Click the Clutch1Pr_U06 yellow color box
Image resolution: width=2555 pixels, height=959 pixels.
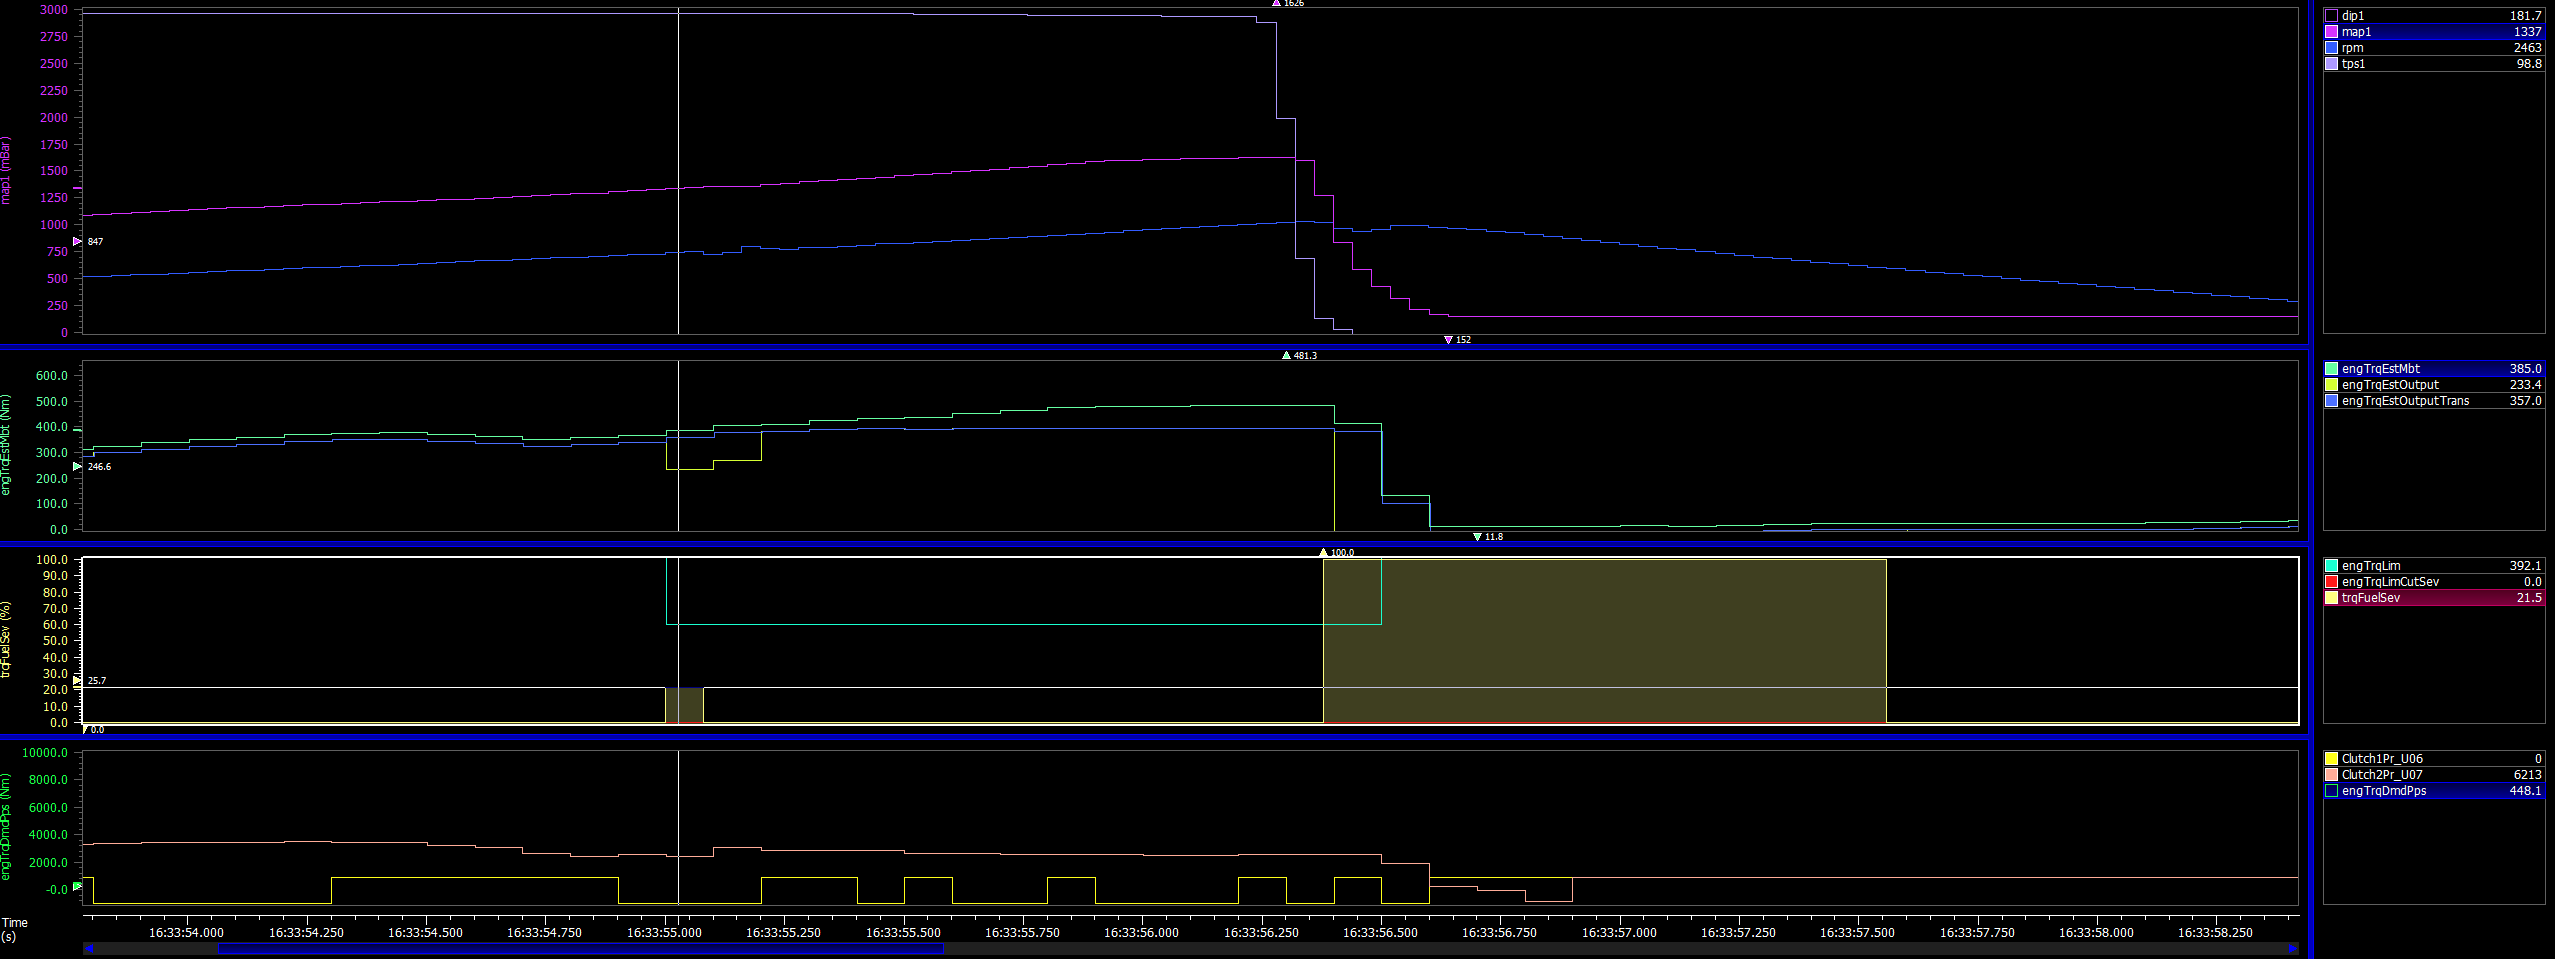pos(2331,759)
